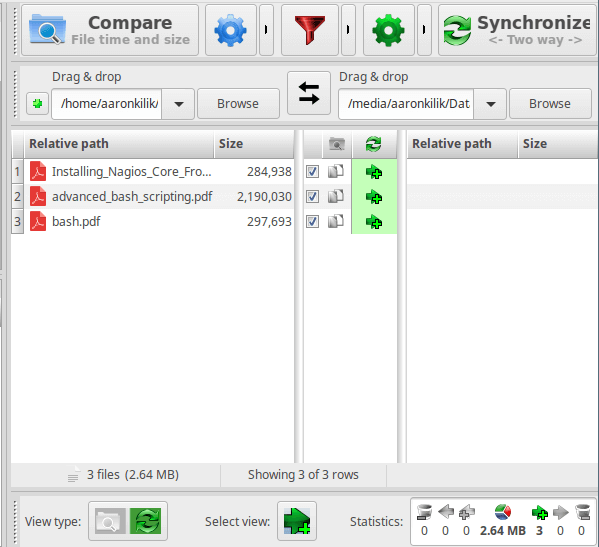Click create-left plus statistics icon

(x=466, y=512)
